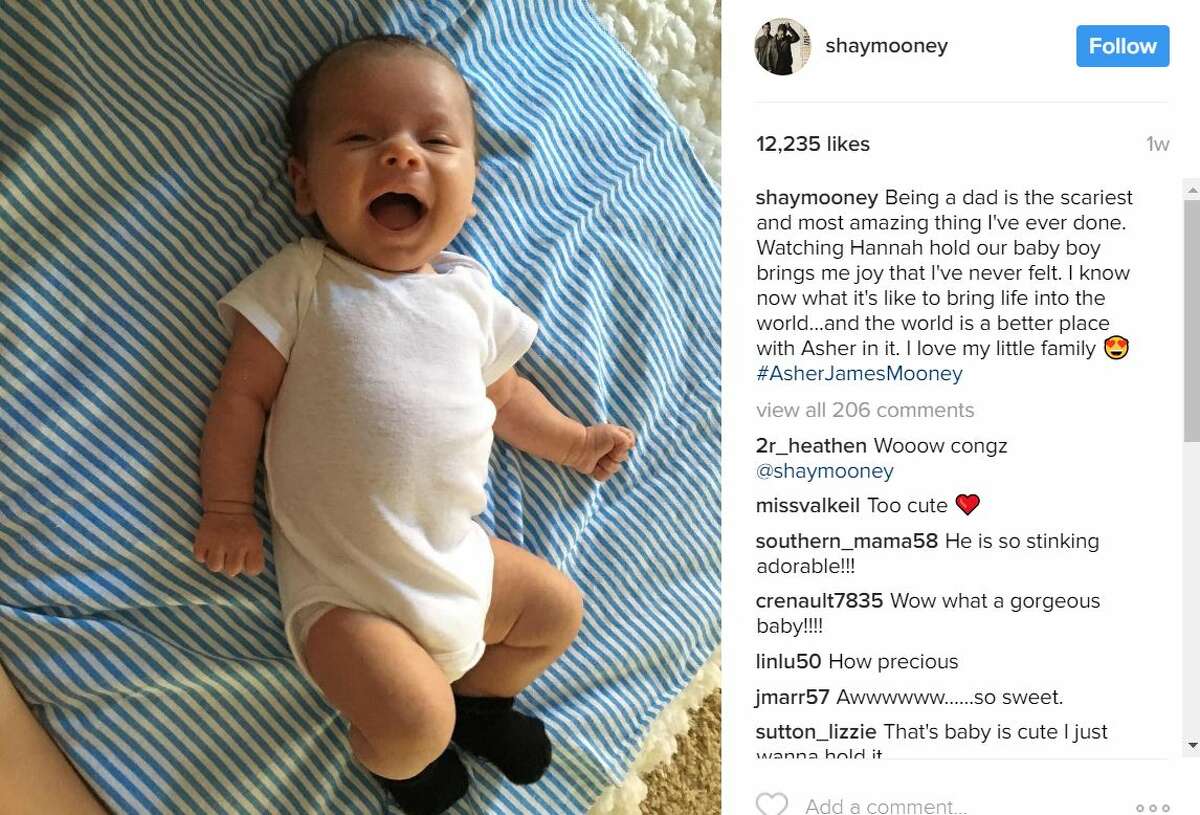Click shaymooney profile picture avatar
This screenshot has width=1200, height=815.
point(783,46)
